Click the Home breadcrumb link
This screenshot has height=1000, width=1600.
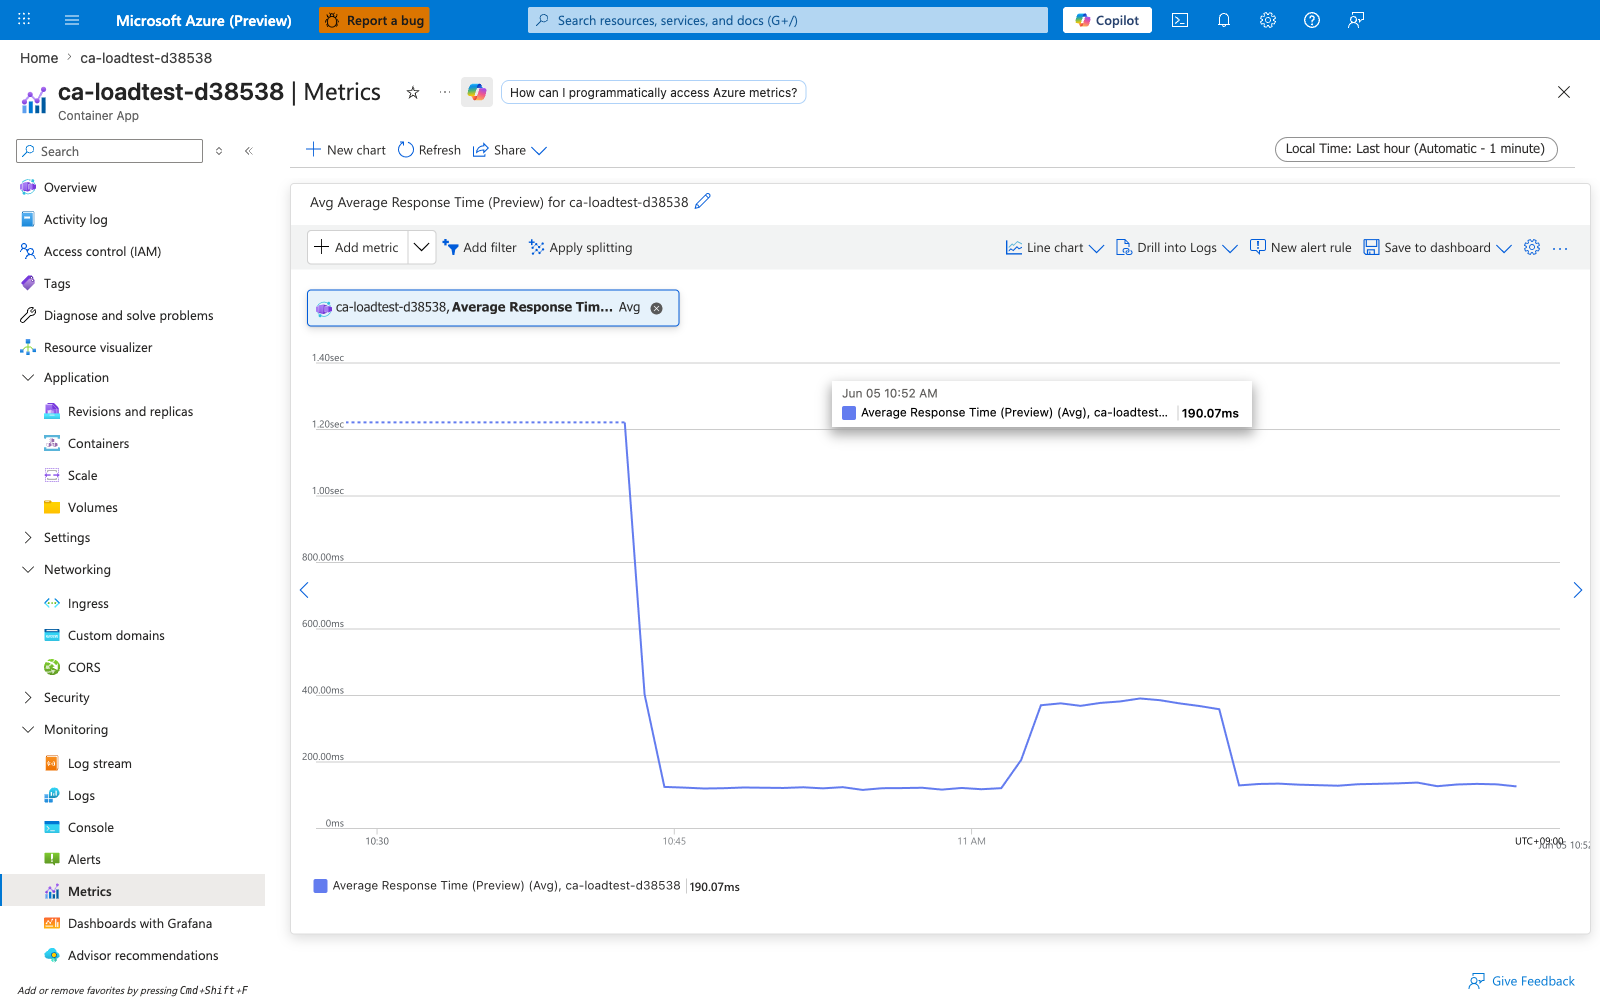tap(39, 58)
